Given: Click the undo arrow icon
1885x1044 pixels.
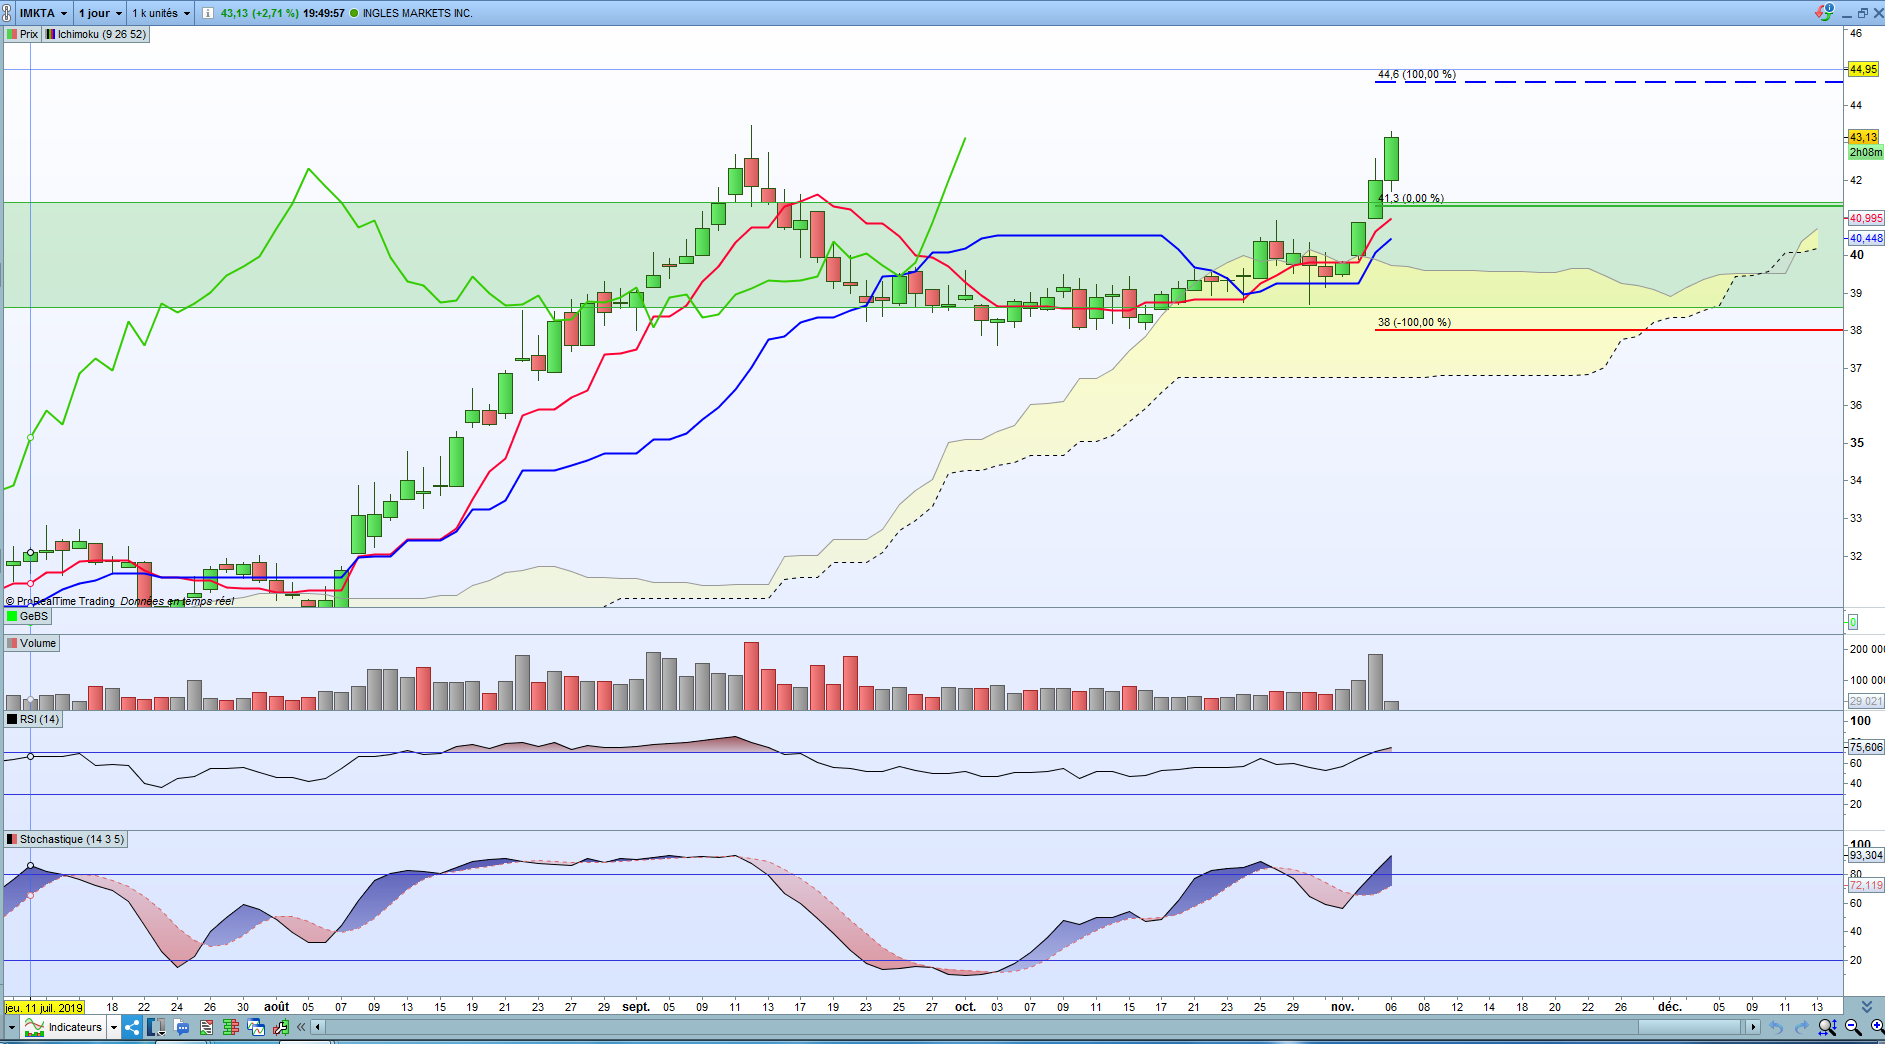Looking at the screenshot, I should (1776, 1027).
